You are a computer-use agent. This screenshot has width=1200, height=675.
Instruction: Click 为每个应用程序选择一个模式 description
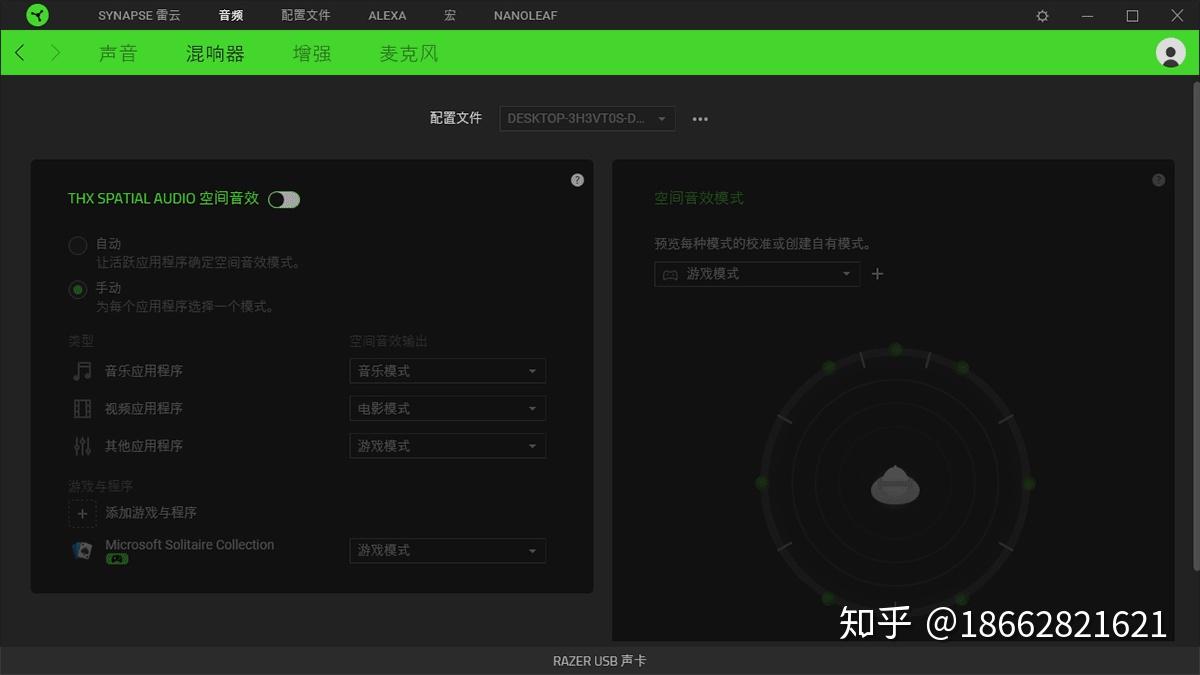[185, 307]
